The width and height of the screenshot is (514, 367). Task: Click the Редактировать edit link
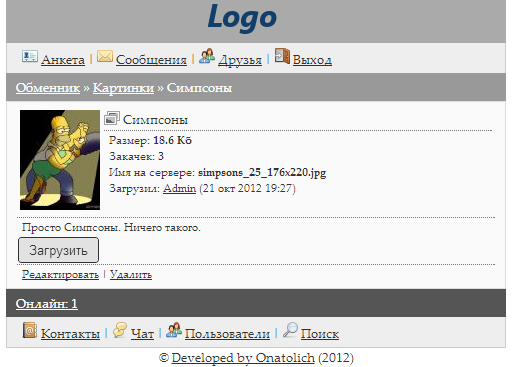click(60, 275)
